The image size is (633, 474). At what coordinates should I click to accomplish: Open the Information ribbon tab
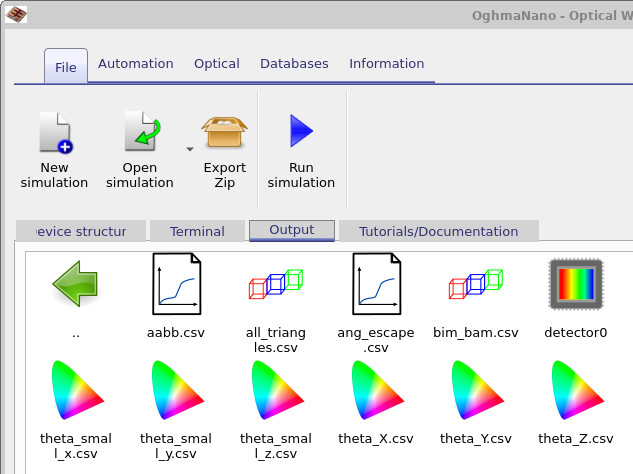(x=386, y=63)
